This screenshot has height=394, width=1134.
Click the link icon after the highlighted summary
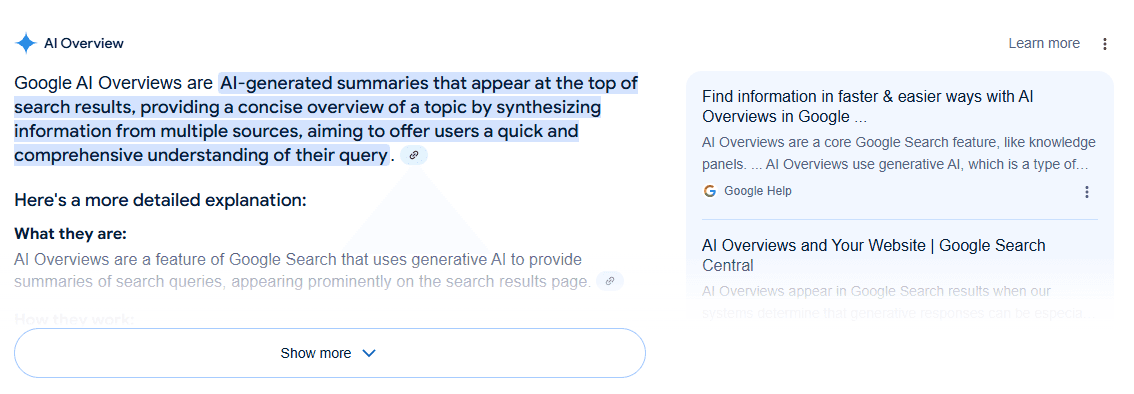click(414, 155)
